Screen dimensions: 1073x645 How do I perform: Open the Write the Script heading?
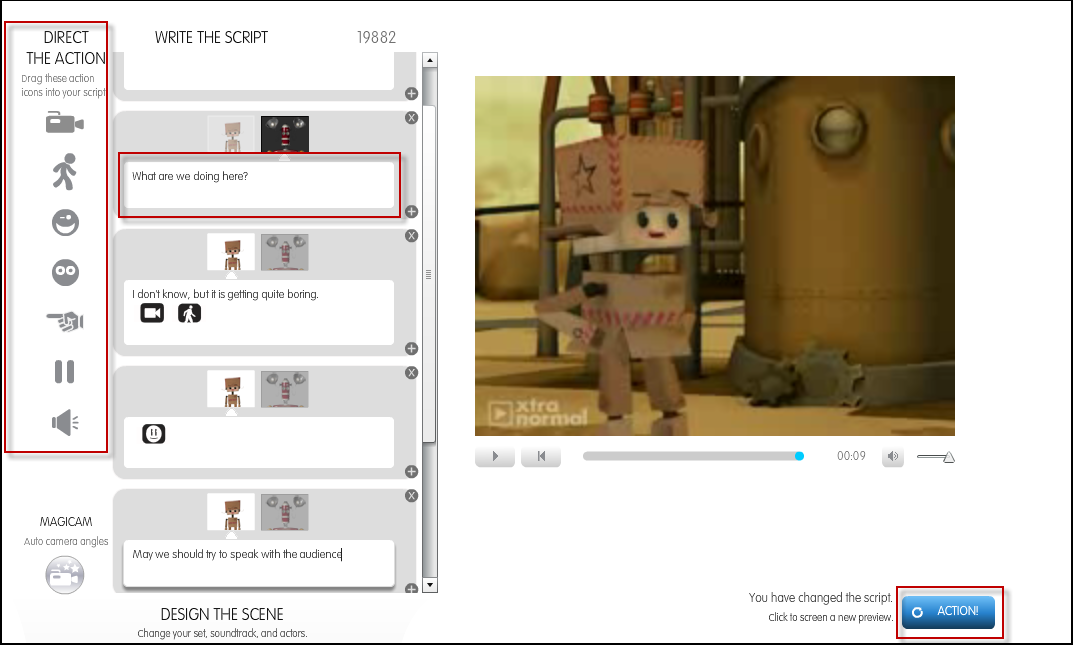tap(211, 38)
